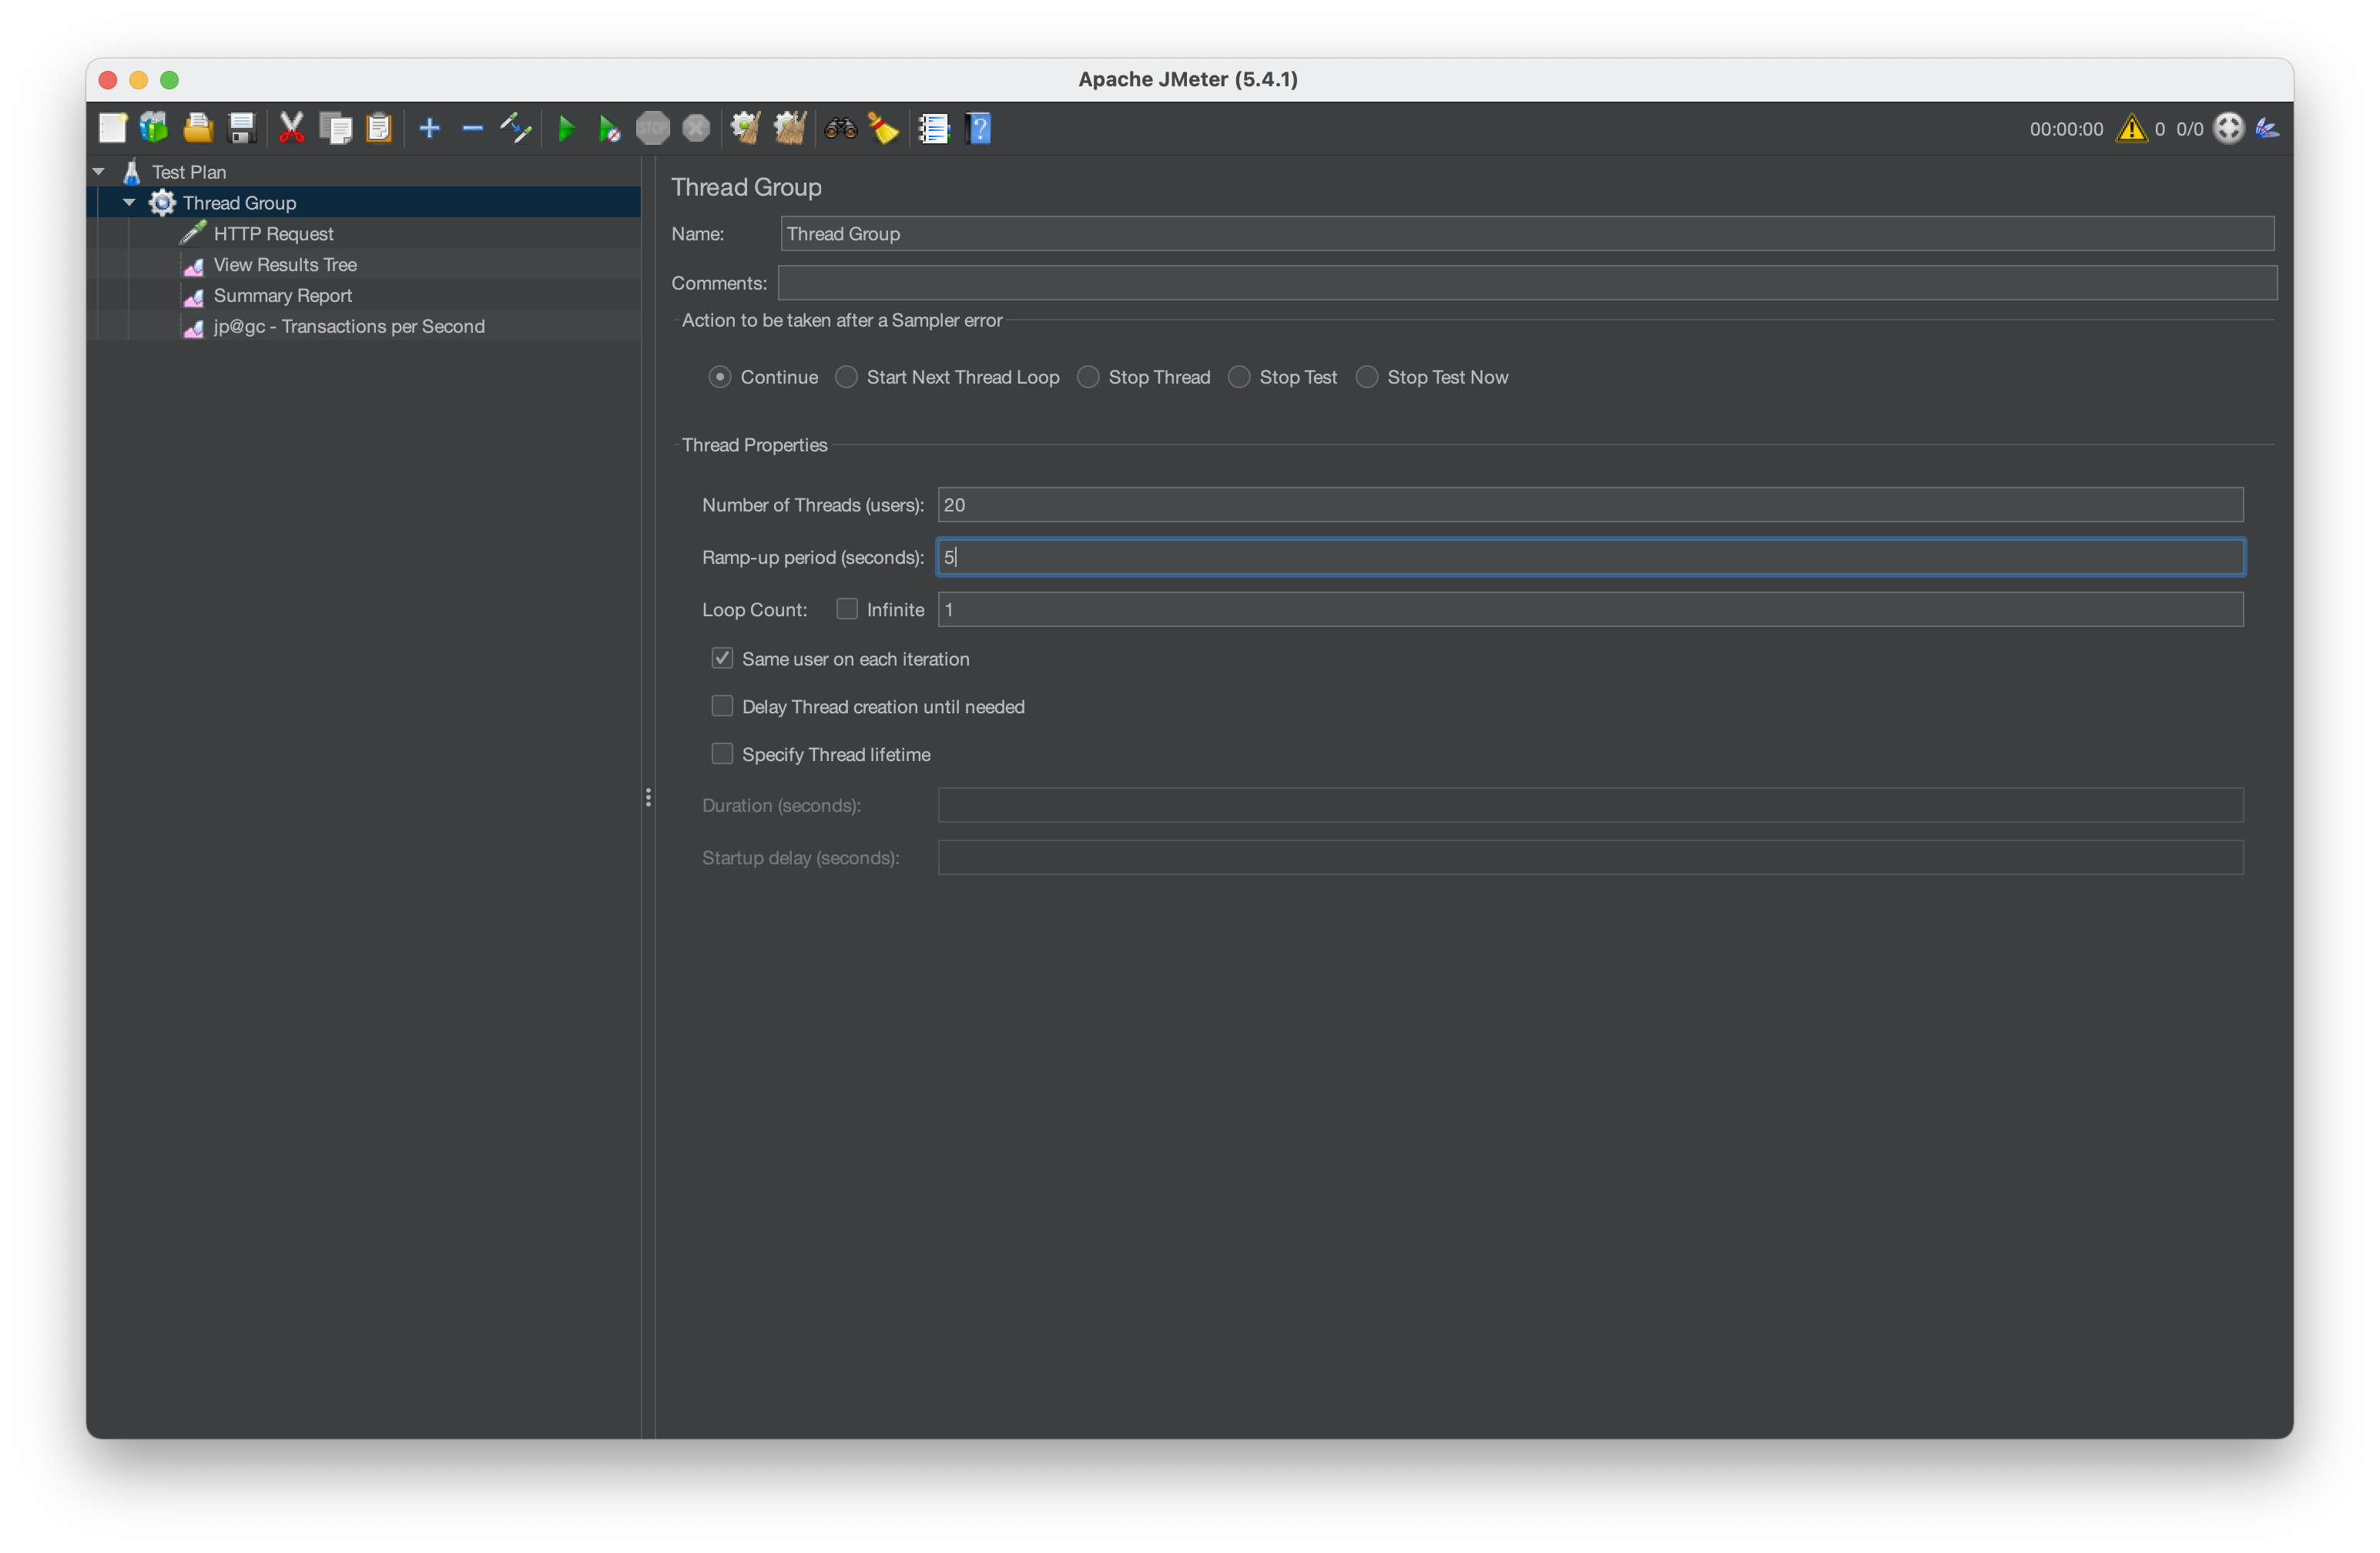The width and height of the screenshot is (2380, 1553).
Task: Click the HTTP Request sampler icon
Action: click(193, 233)
